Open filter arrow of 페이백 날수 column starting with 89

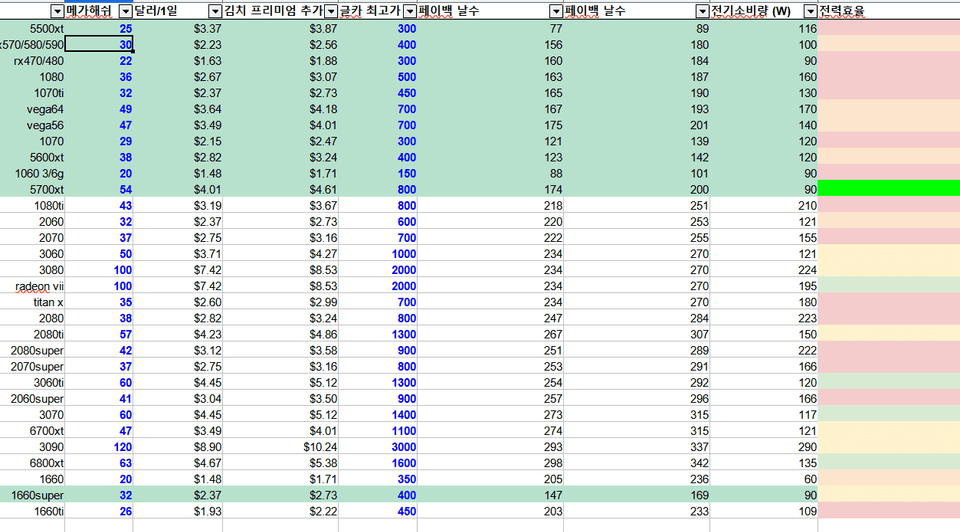[x=702, y=11]
